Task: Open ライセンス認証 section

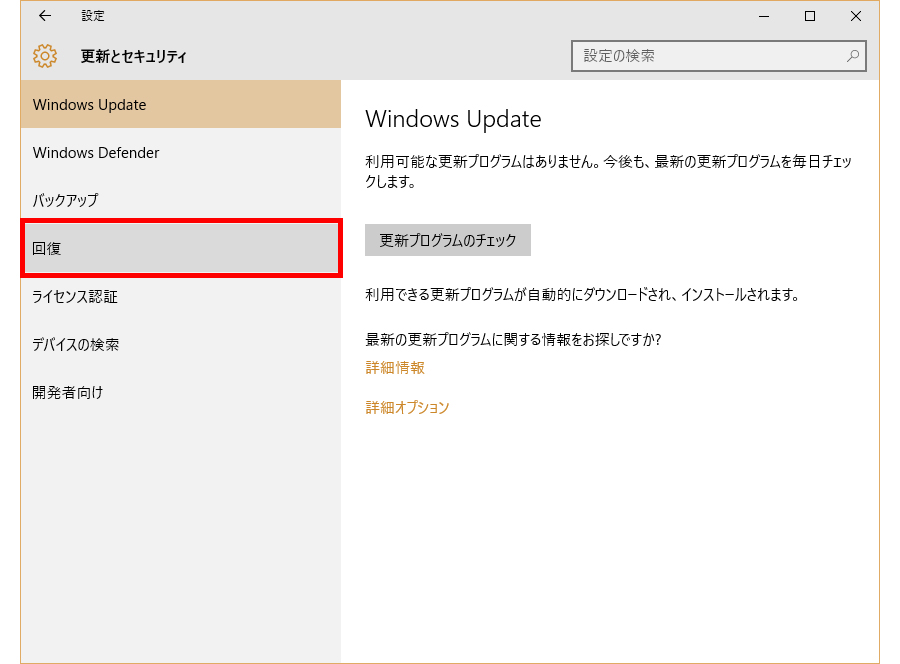Action: point(181,296)
